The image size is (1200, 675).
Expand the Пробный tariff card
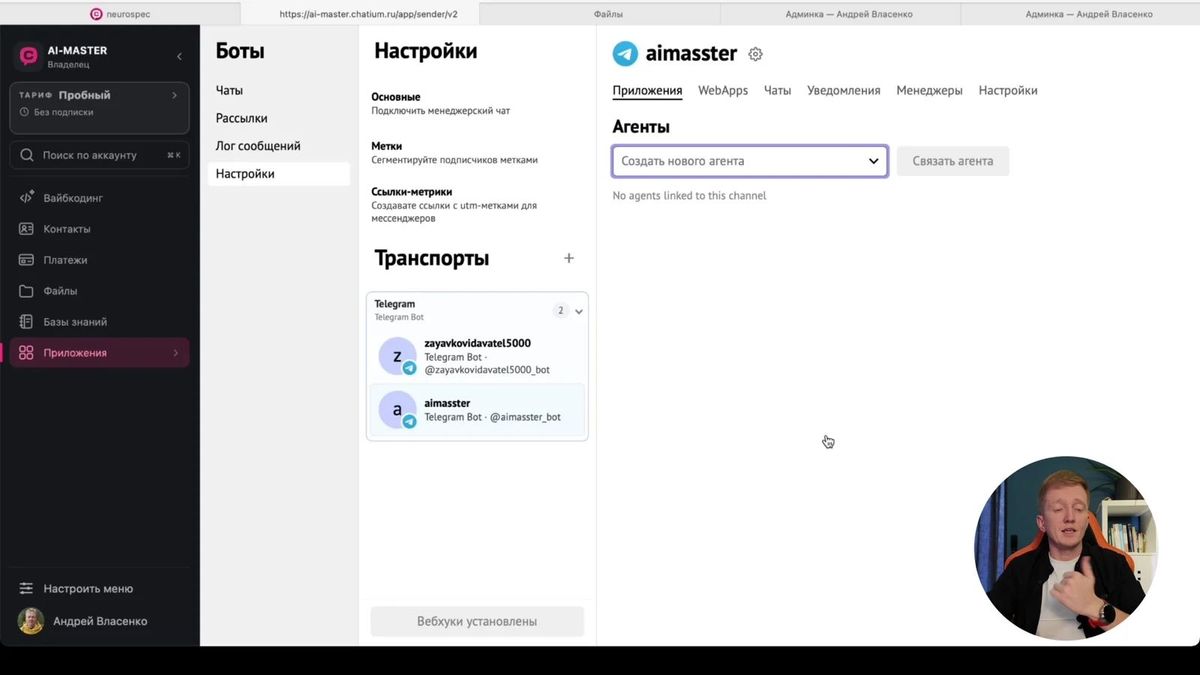pos(100,107)
